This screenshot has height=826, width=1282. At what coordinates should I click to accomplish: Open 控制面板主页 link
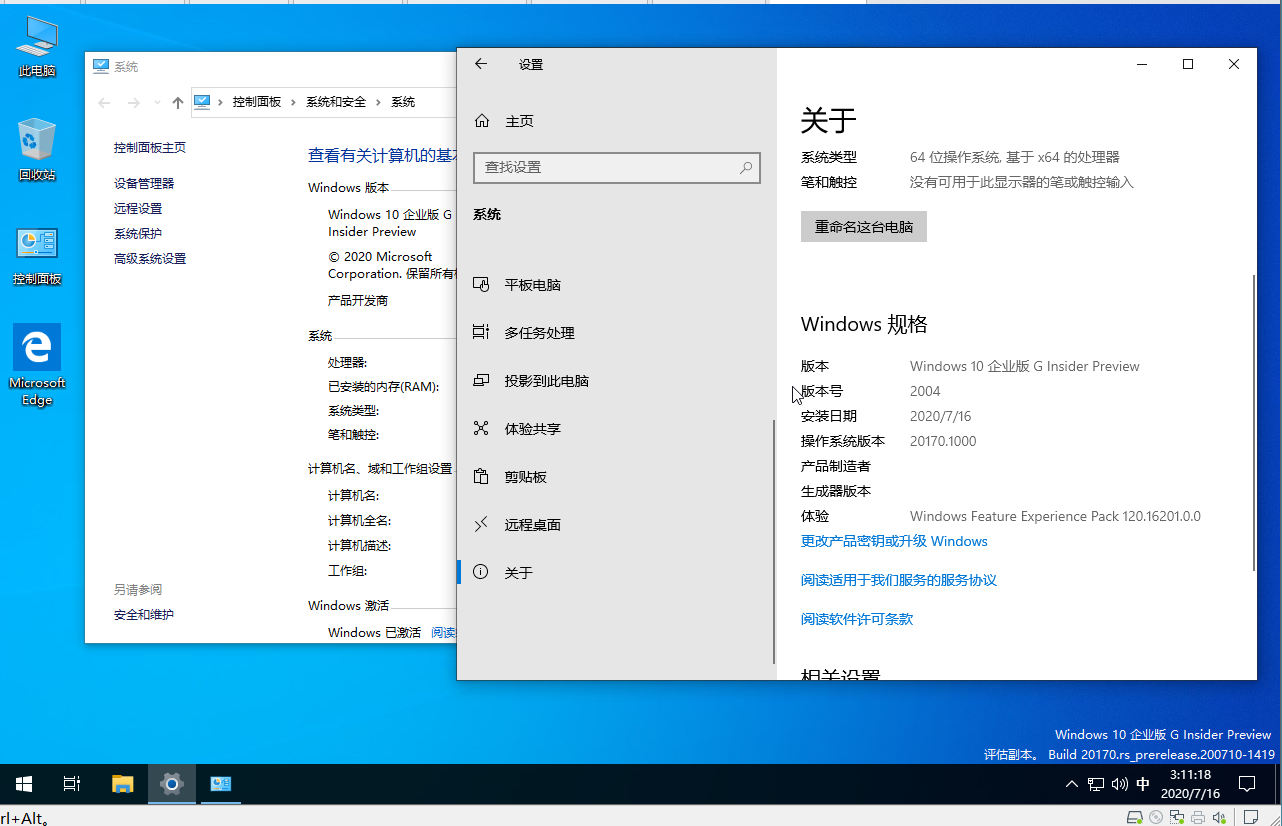150,147
